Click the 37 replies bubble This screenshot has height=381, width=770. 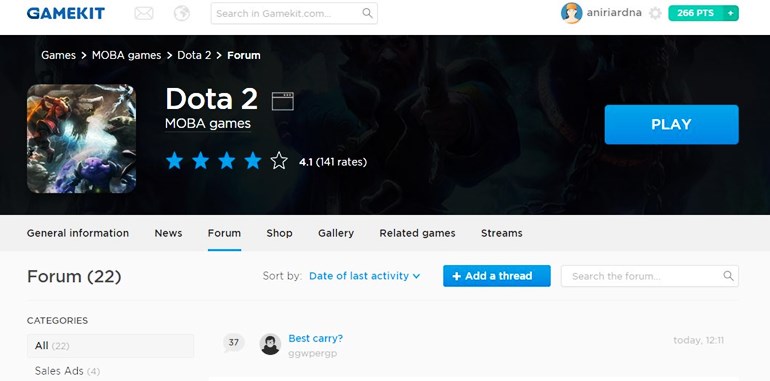tap(233, 343)
